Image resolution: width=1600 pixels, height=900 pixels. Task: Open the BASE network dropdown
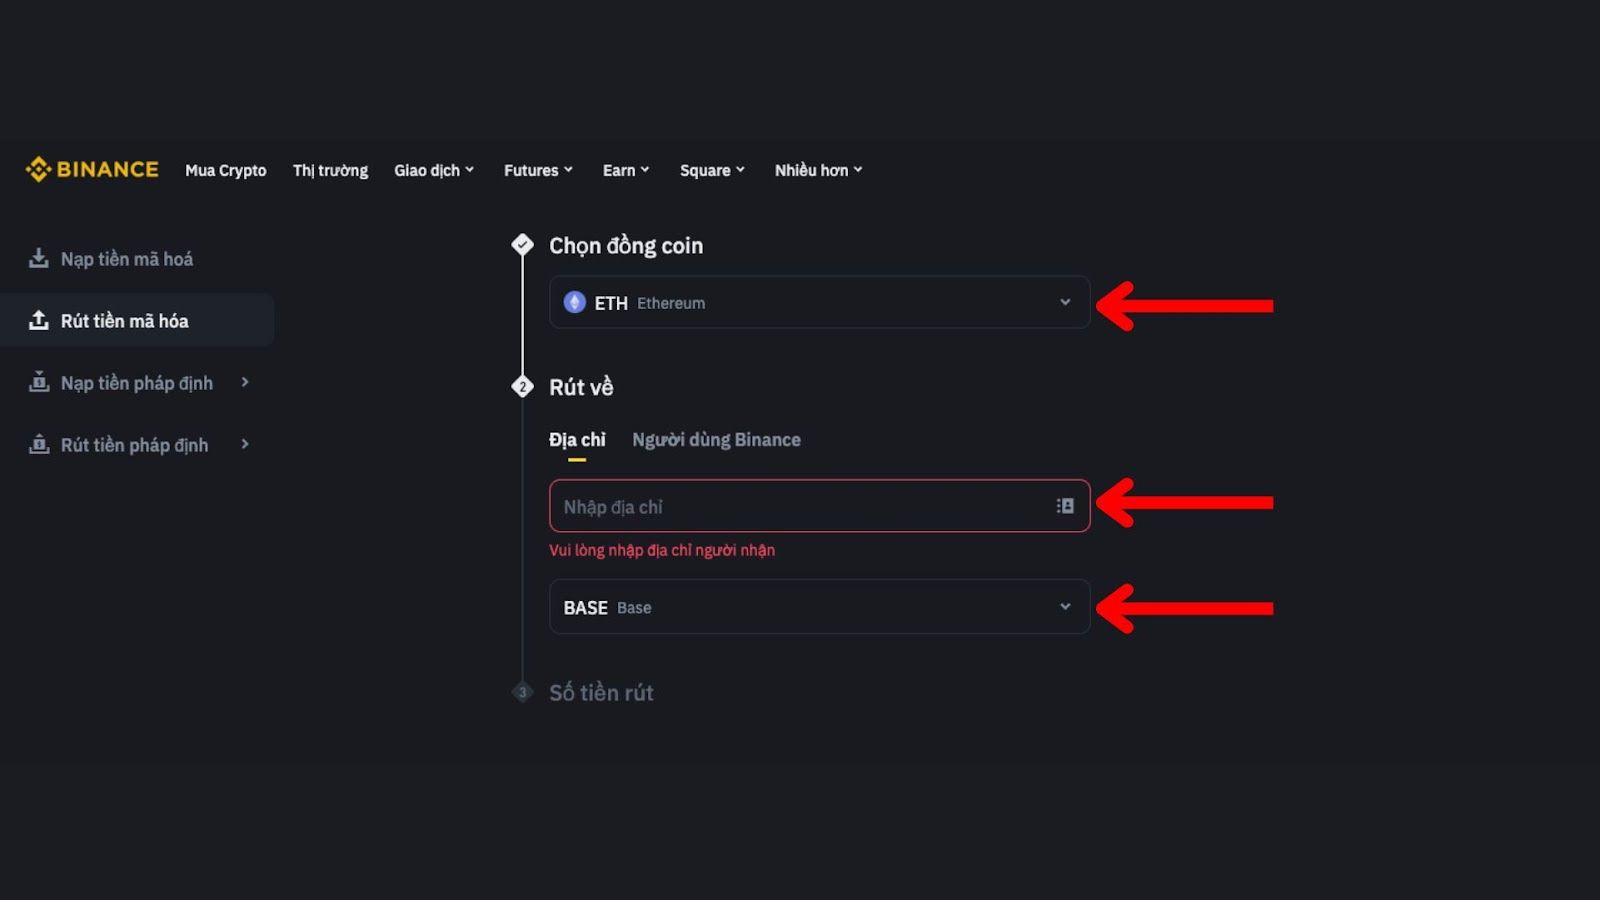[x=819, y=607]
